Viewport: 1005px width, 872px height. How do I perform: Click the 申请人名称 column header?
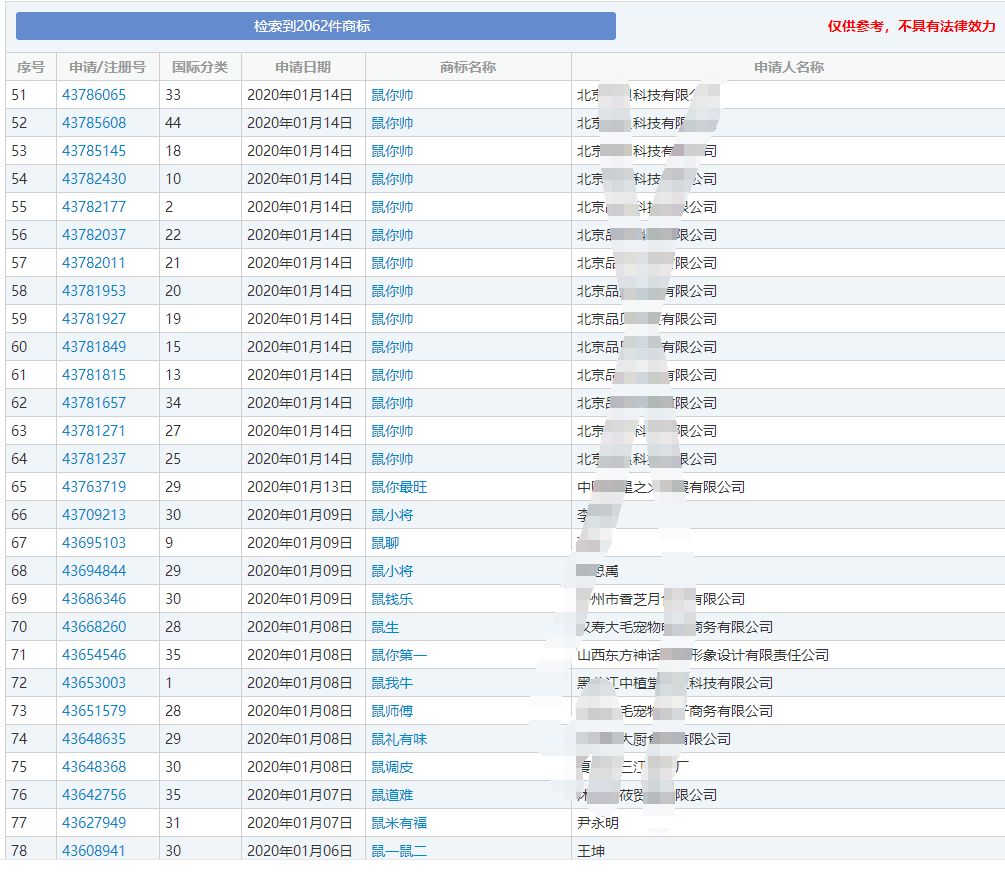788,67
